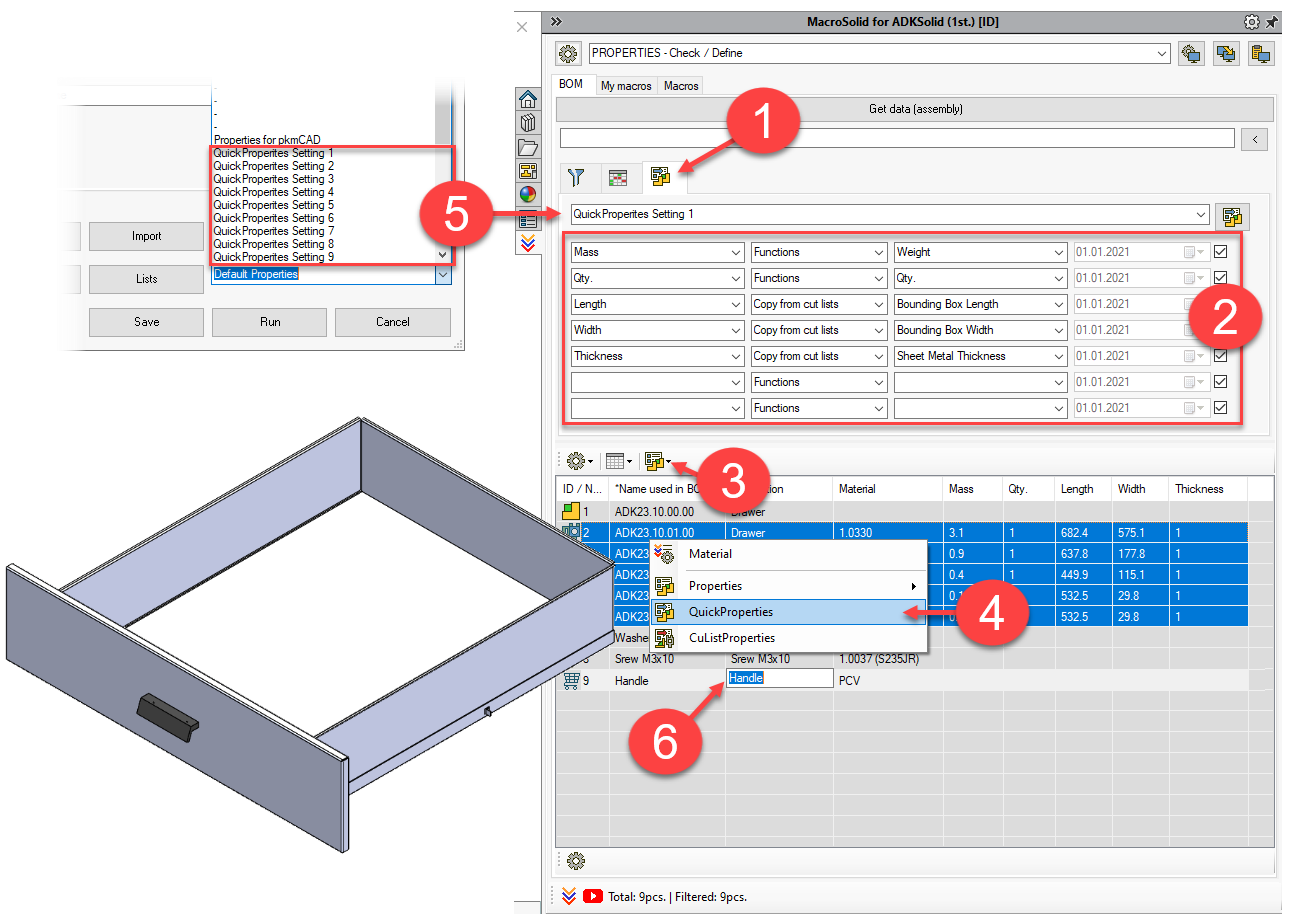This screenshot has width=1299, height=924.
Task: Click the Get data (assembly) button
Action: coord(915,109)
